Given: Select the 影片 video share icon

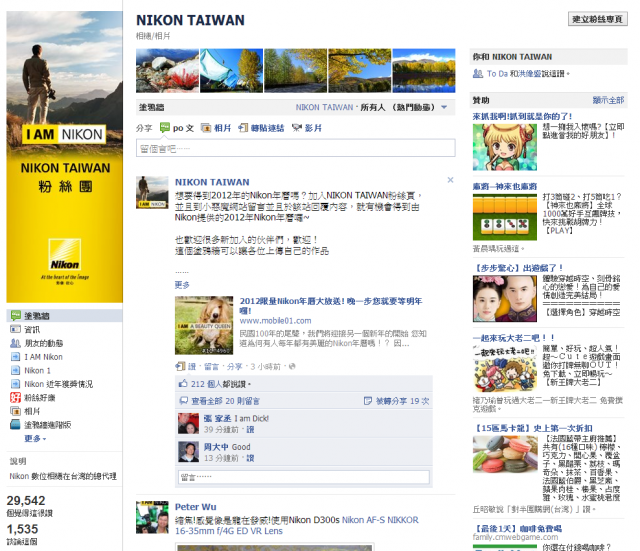Looking at the screenshot, I should pos(296,128).
